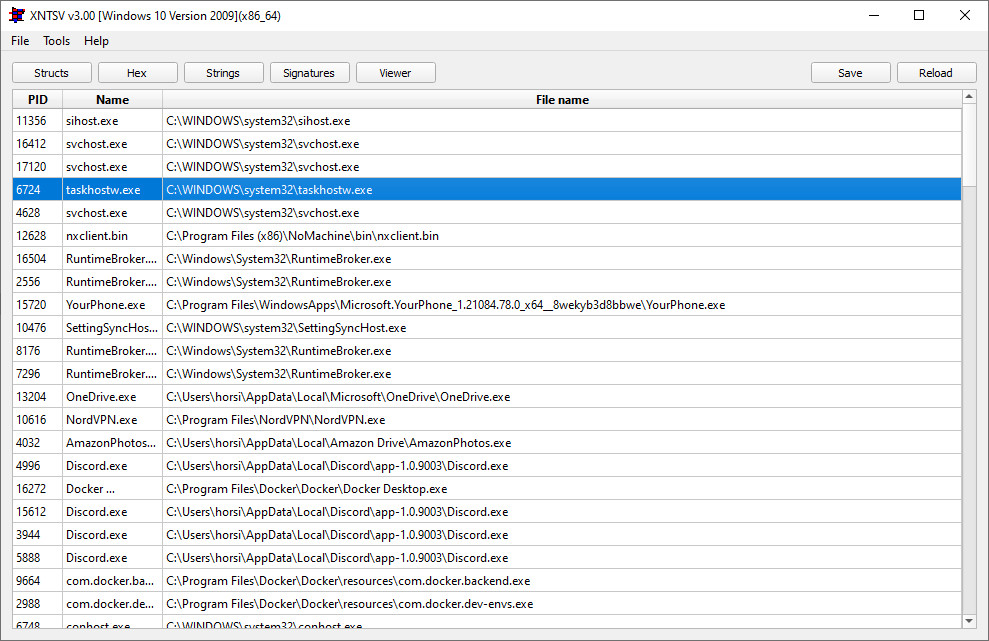Click the Viewer button
The height and width of the screenshot is (641, 989).
click(395, 73)
